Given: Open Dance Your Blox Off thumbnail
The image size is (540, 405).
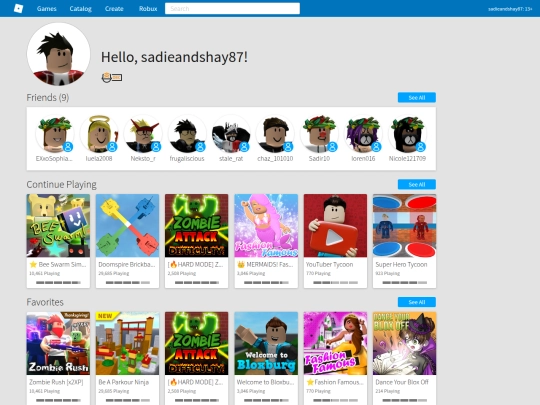Looking at the screenshot, I should (405, 343).
